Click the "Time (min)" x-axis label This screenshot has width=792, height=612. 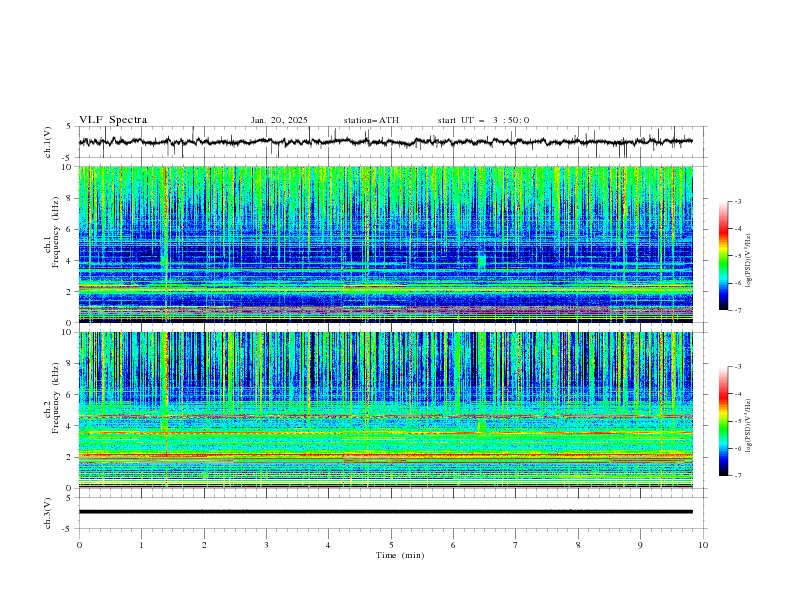click(x=400, y=555)
